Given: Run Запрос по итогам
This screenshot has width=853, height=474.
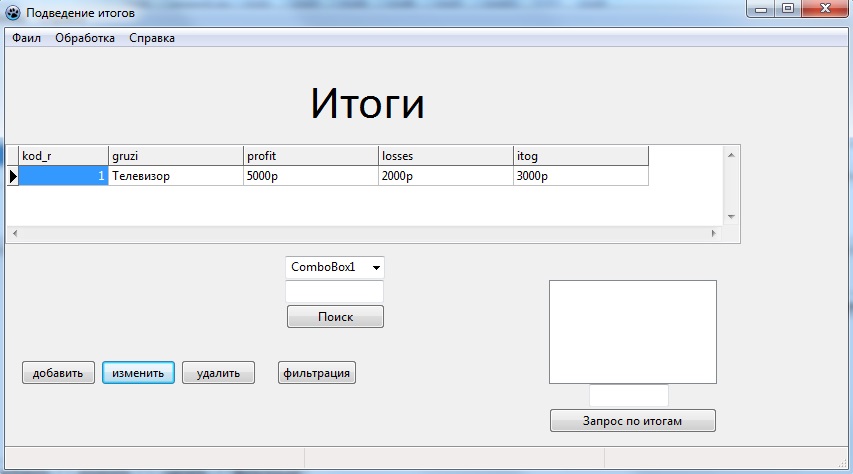Looking at the screenshot, I should (633, 421).
